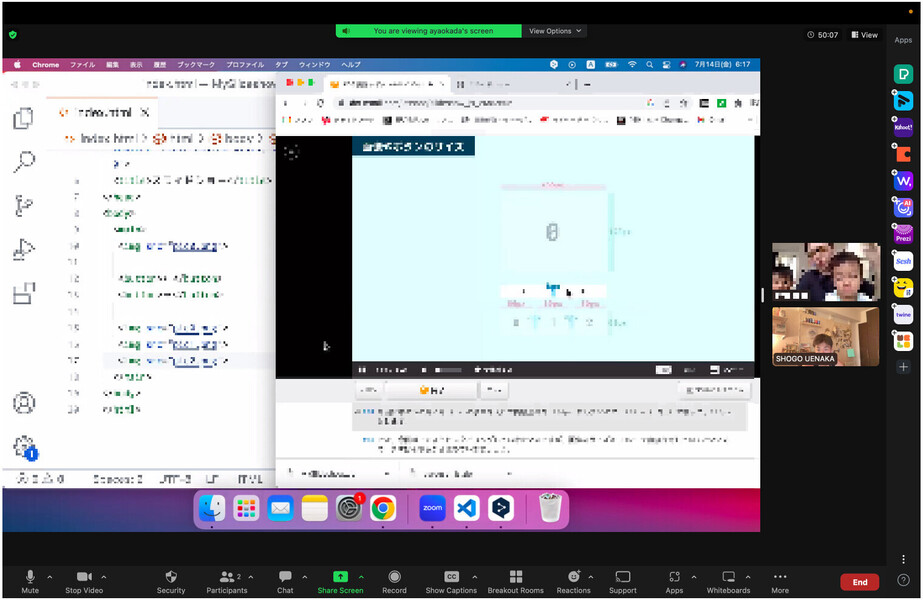Start recording the meeting

click(394, 577)
